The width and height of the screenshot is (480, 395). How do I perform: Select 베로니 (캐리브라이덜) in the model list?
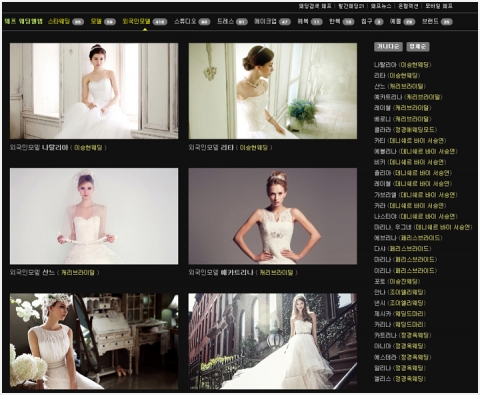pyautogui.click(x=403, y=119)
